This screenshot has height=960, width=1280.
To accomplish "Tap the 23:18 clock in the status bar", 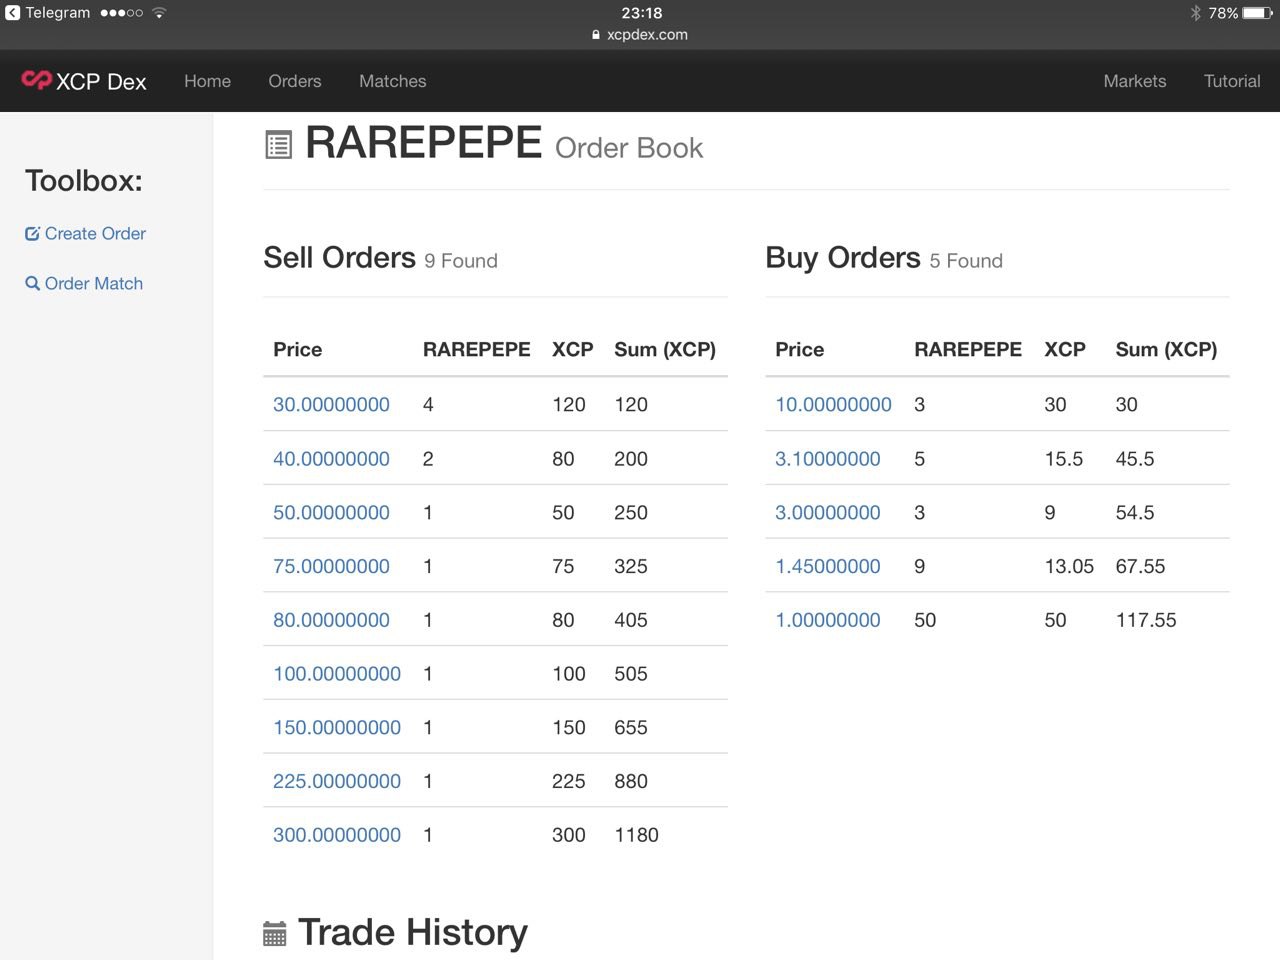I will [x=642, y=13].
